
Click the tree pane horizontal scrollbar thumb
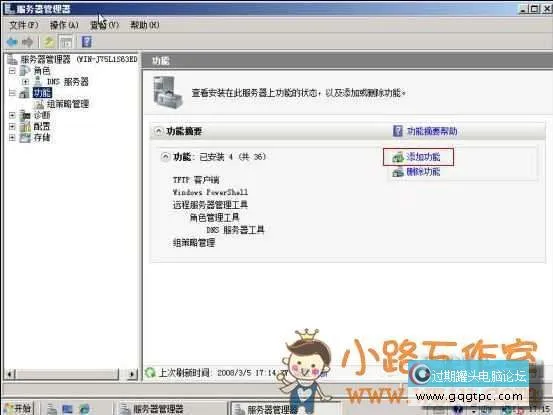tap(67, 374)
